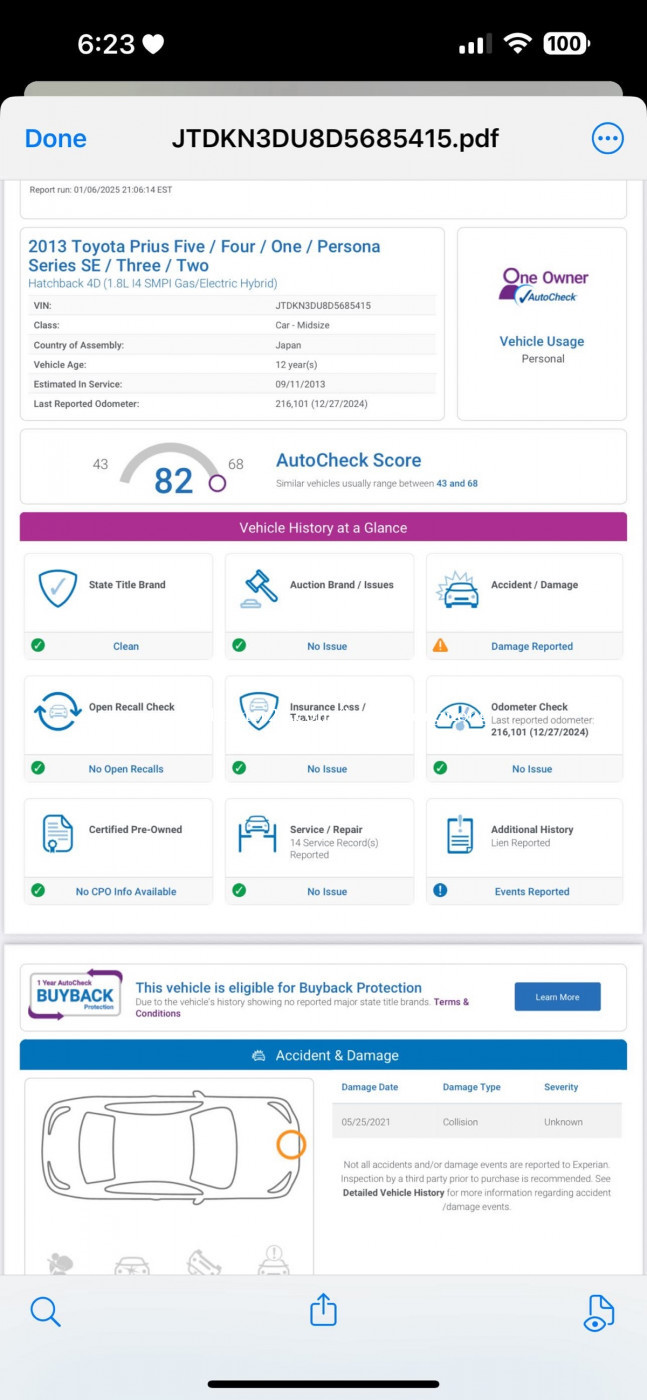Click green check beside No CPO Info
647x1400 pixels.
click(x=38, y=890)
